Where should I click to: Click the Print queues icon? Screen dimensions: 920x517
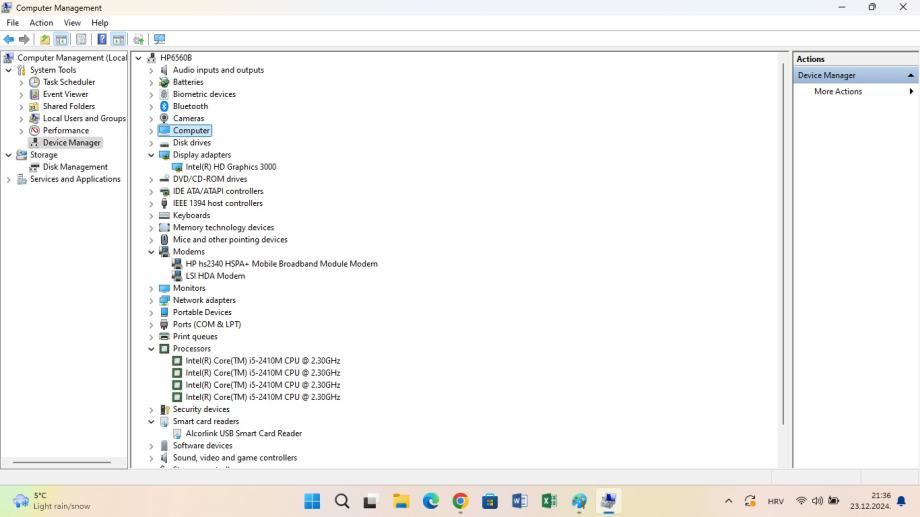(x=164, y=336)
